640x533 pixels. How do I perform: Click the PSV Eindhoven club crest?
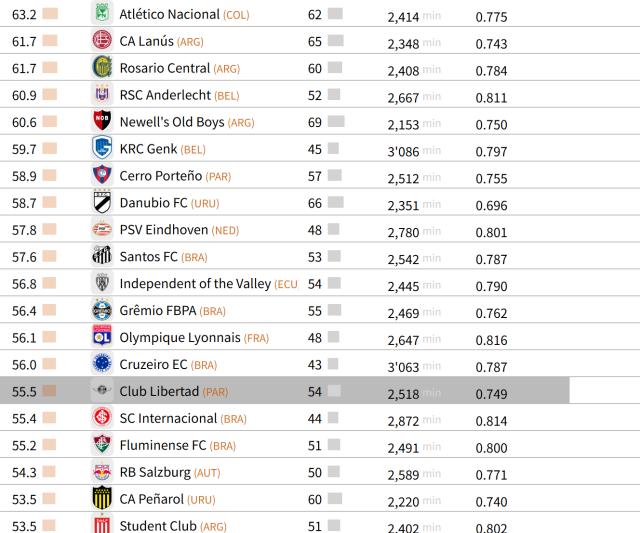pos(101,229)
